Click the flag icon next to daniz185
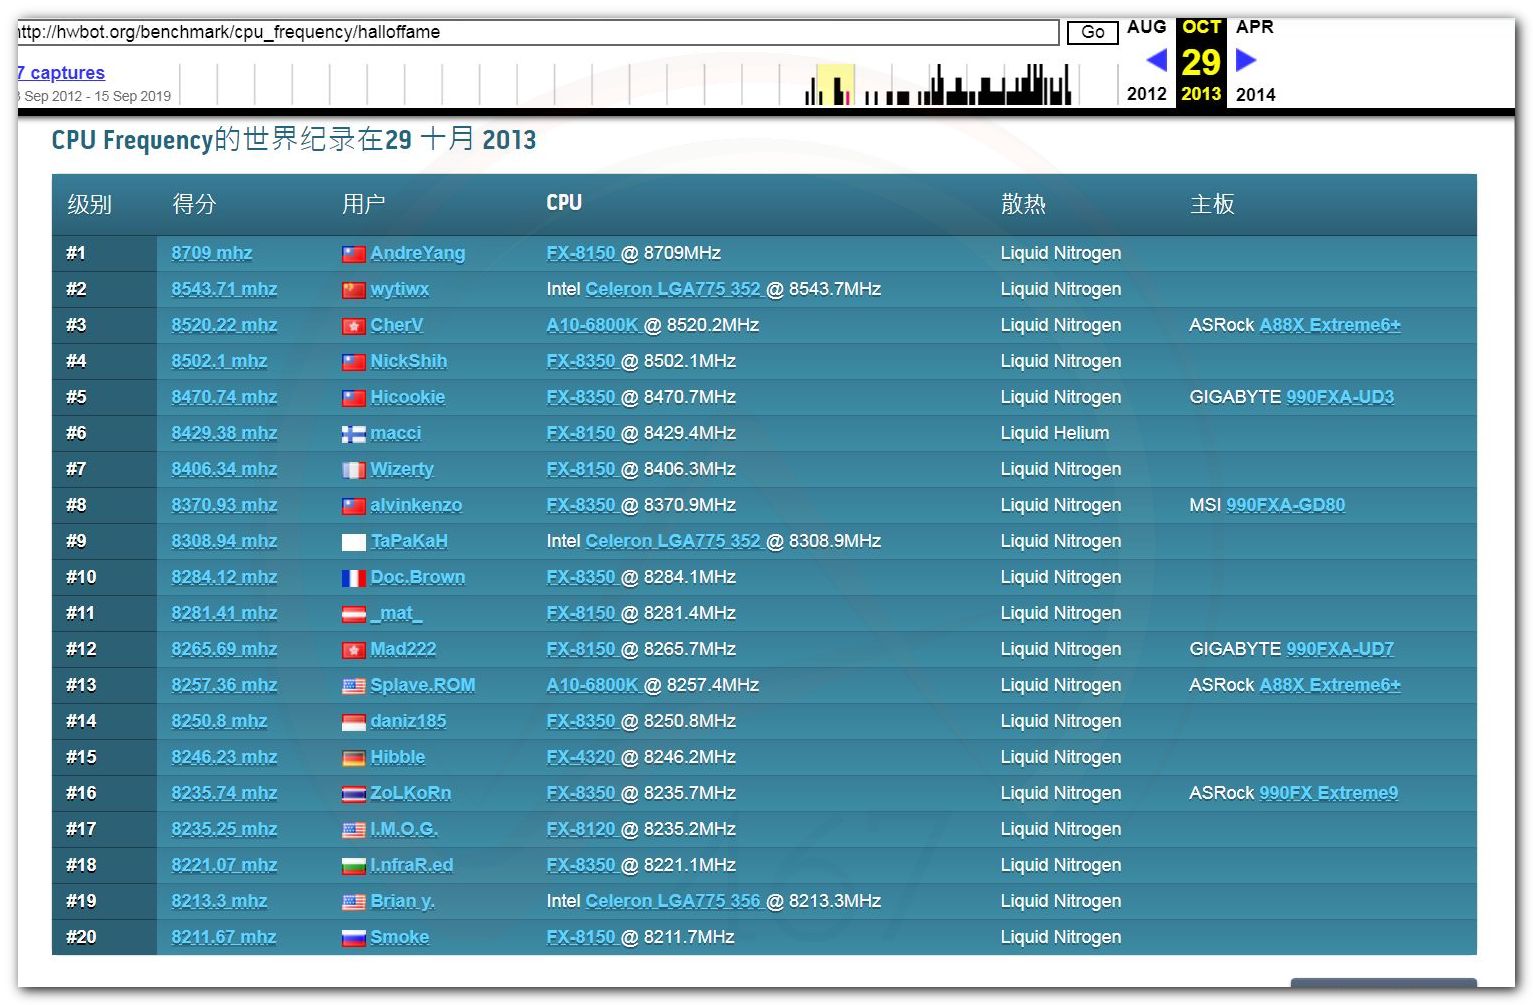Viewport: 1533px width, 1005px height. [x=353, y=722]
